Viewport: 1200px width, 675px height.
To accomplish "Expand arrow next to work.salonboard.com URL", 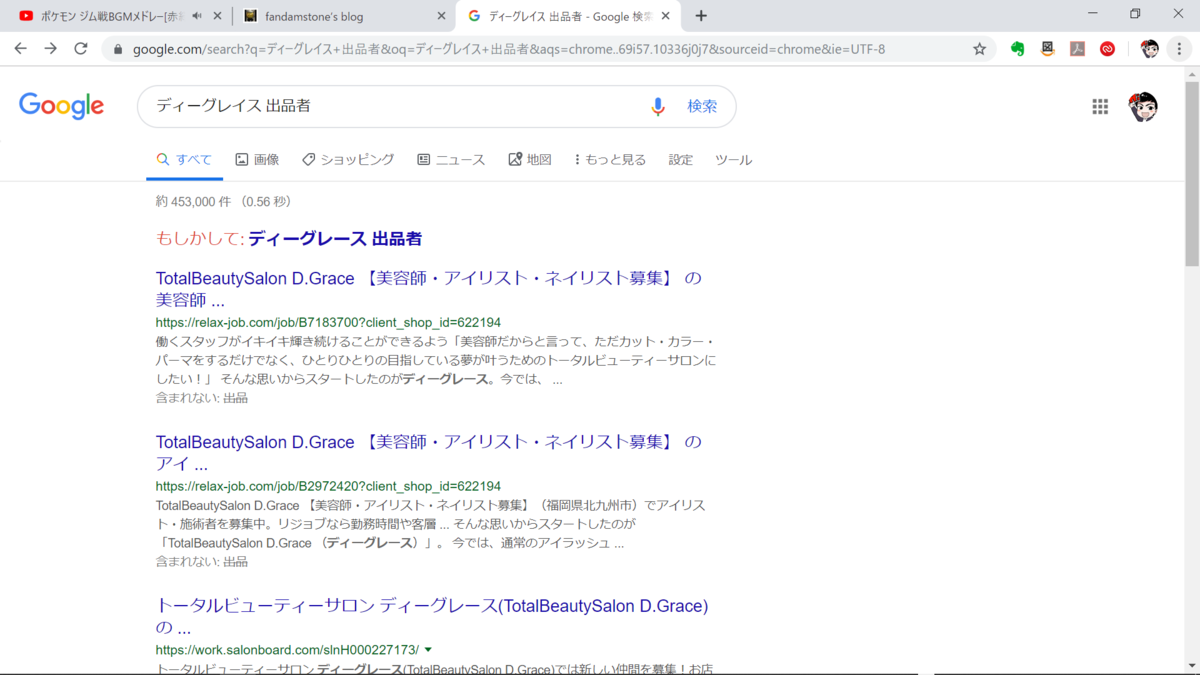I will pos(428,650).
